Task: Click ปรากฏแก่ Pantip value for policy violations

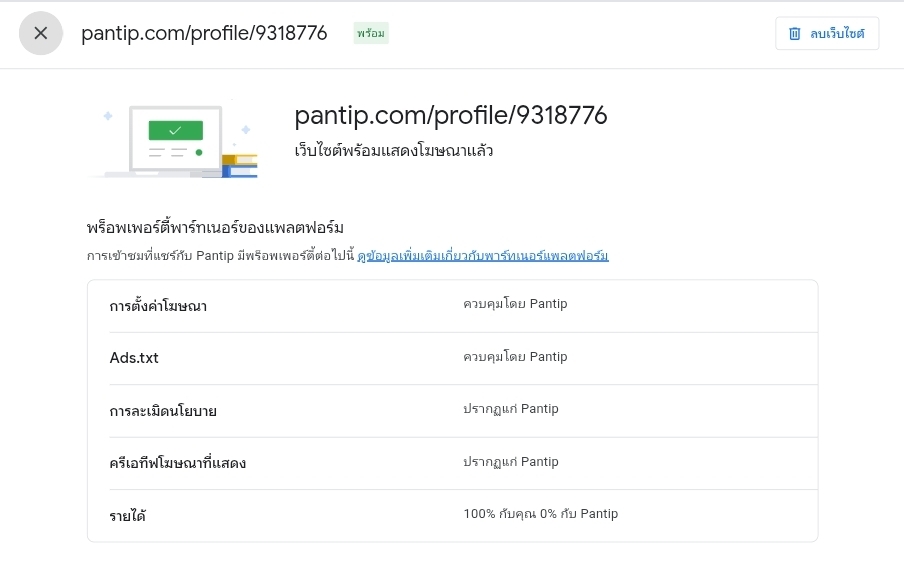Action: (x=511, y=409)
